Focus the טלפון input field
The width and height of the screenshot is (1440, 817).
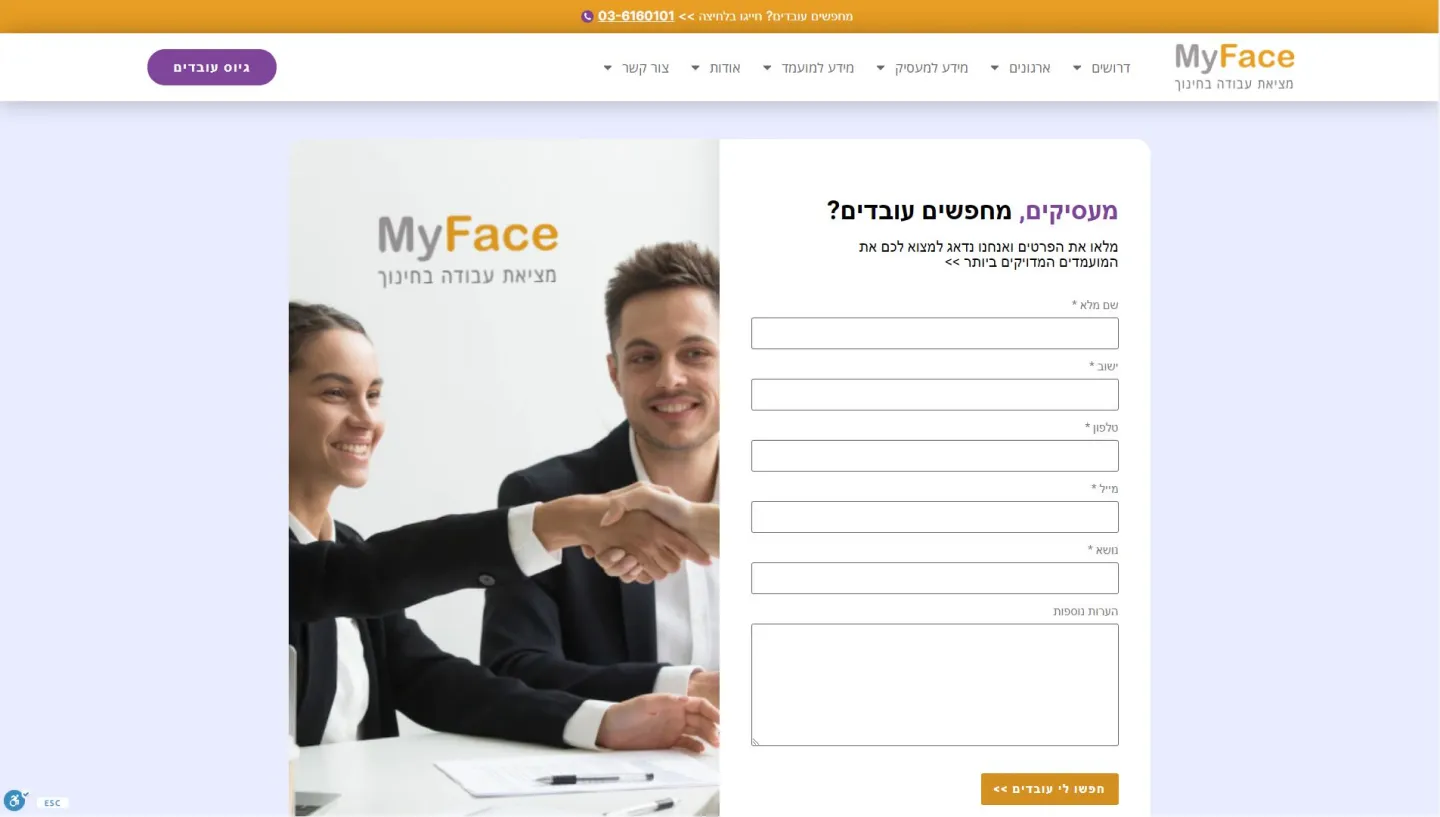pyautogui.click(x=935, y=456)
